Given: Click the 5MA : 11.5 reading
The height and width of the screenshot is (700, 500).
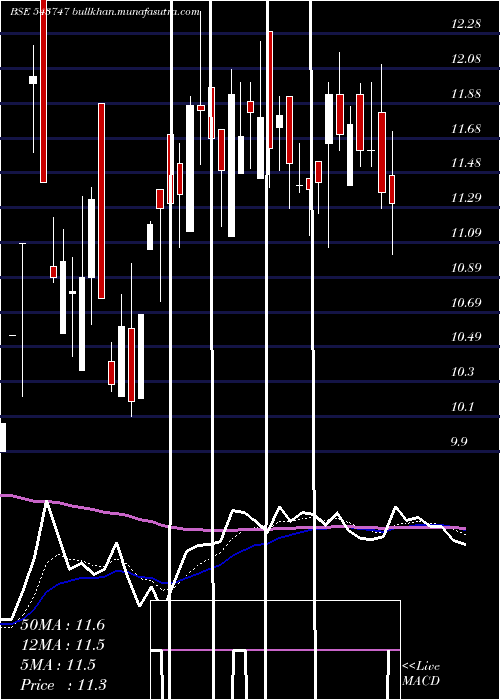Looking at the screenshot, I should [58, 665].
